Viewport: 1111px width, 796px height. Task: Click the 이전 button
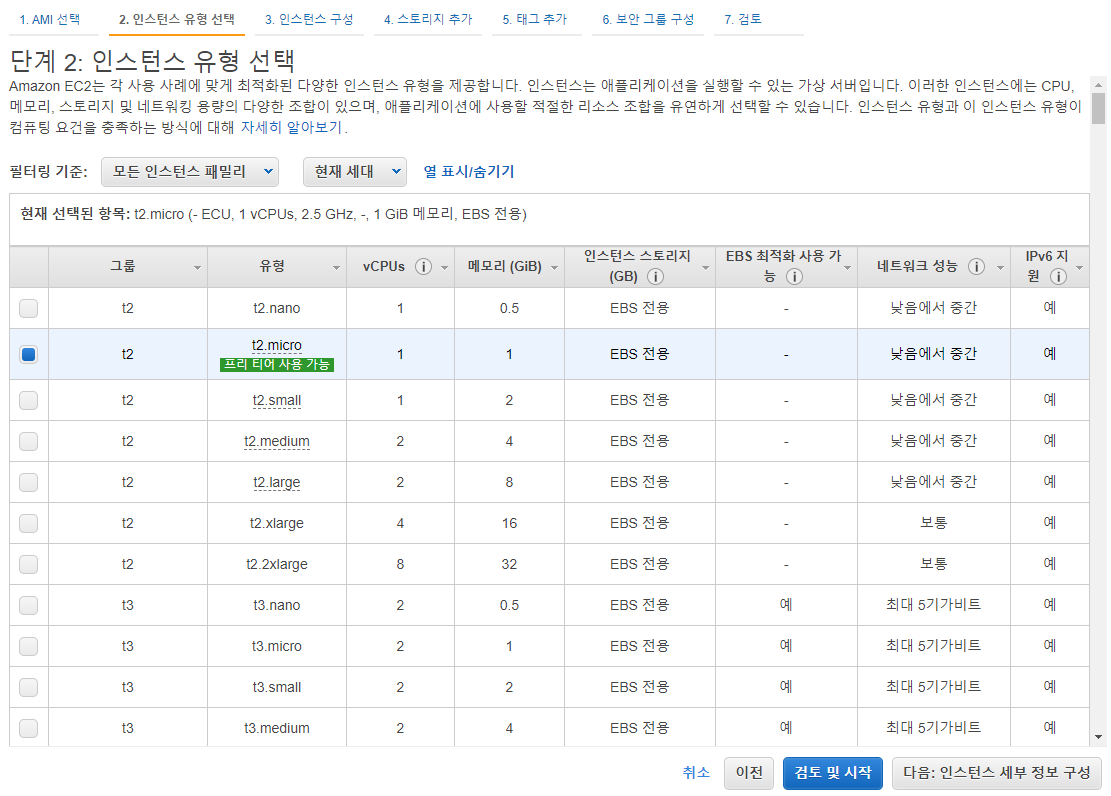pyautogui.click(x=749, y=773)
